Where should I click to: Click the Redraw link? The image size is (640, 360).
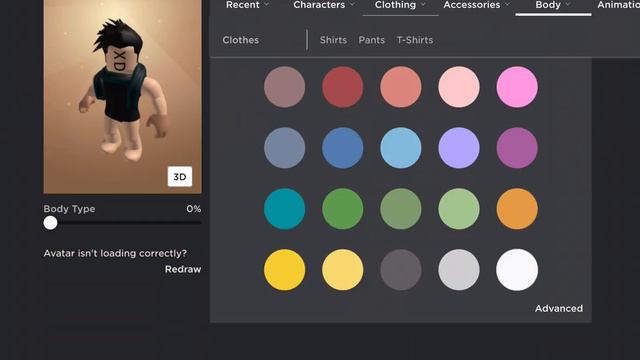coord(183,269)
